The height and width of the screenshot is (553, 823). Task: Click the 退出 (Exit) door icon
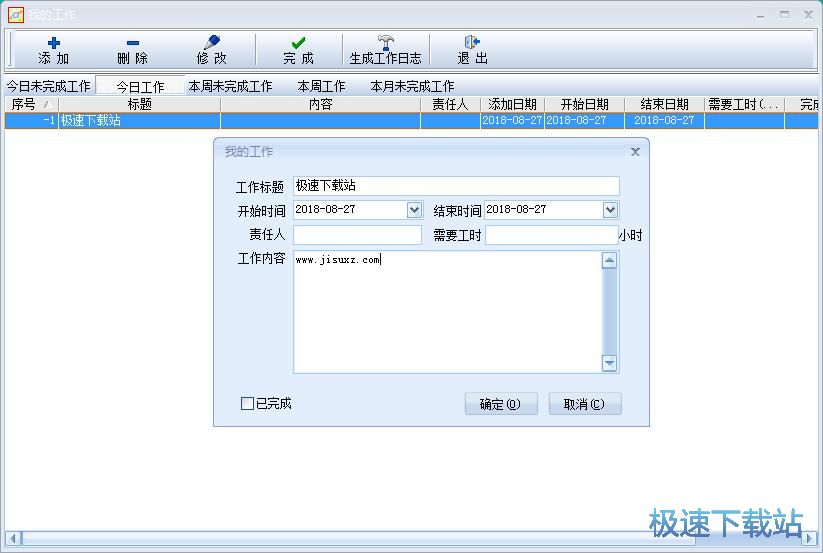click(x=472, y=42)
